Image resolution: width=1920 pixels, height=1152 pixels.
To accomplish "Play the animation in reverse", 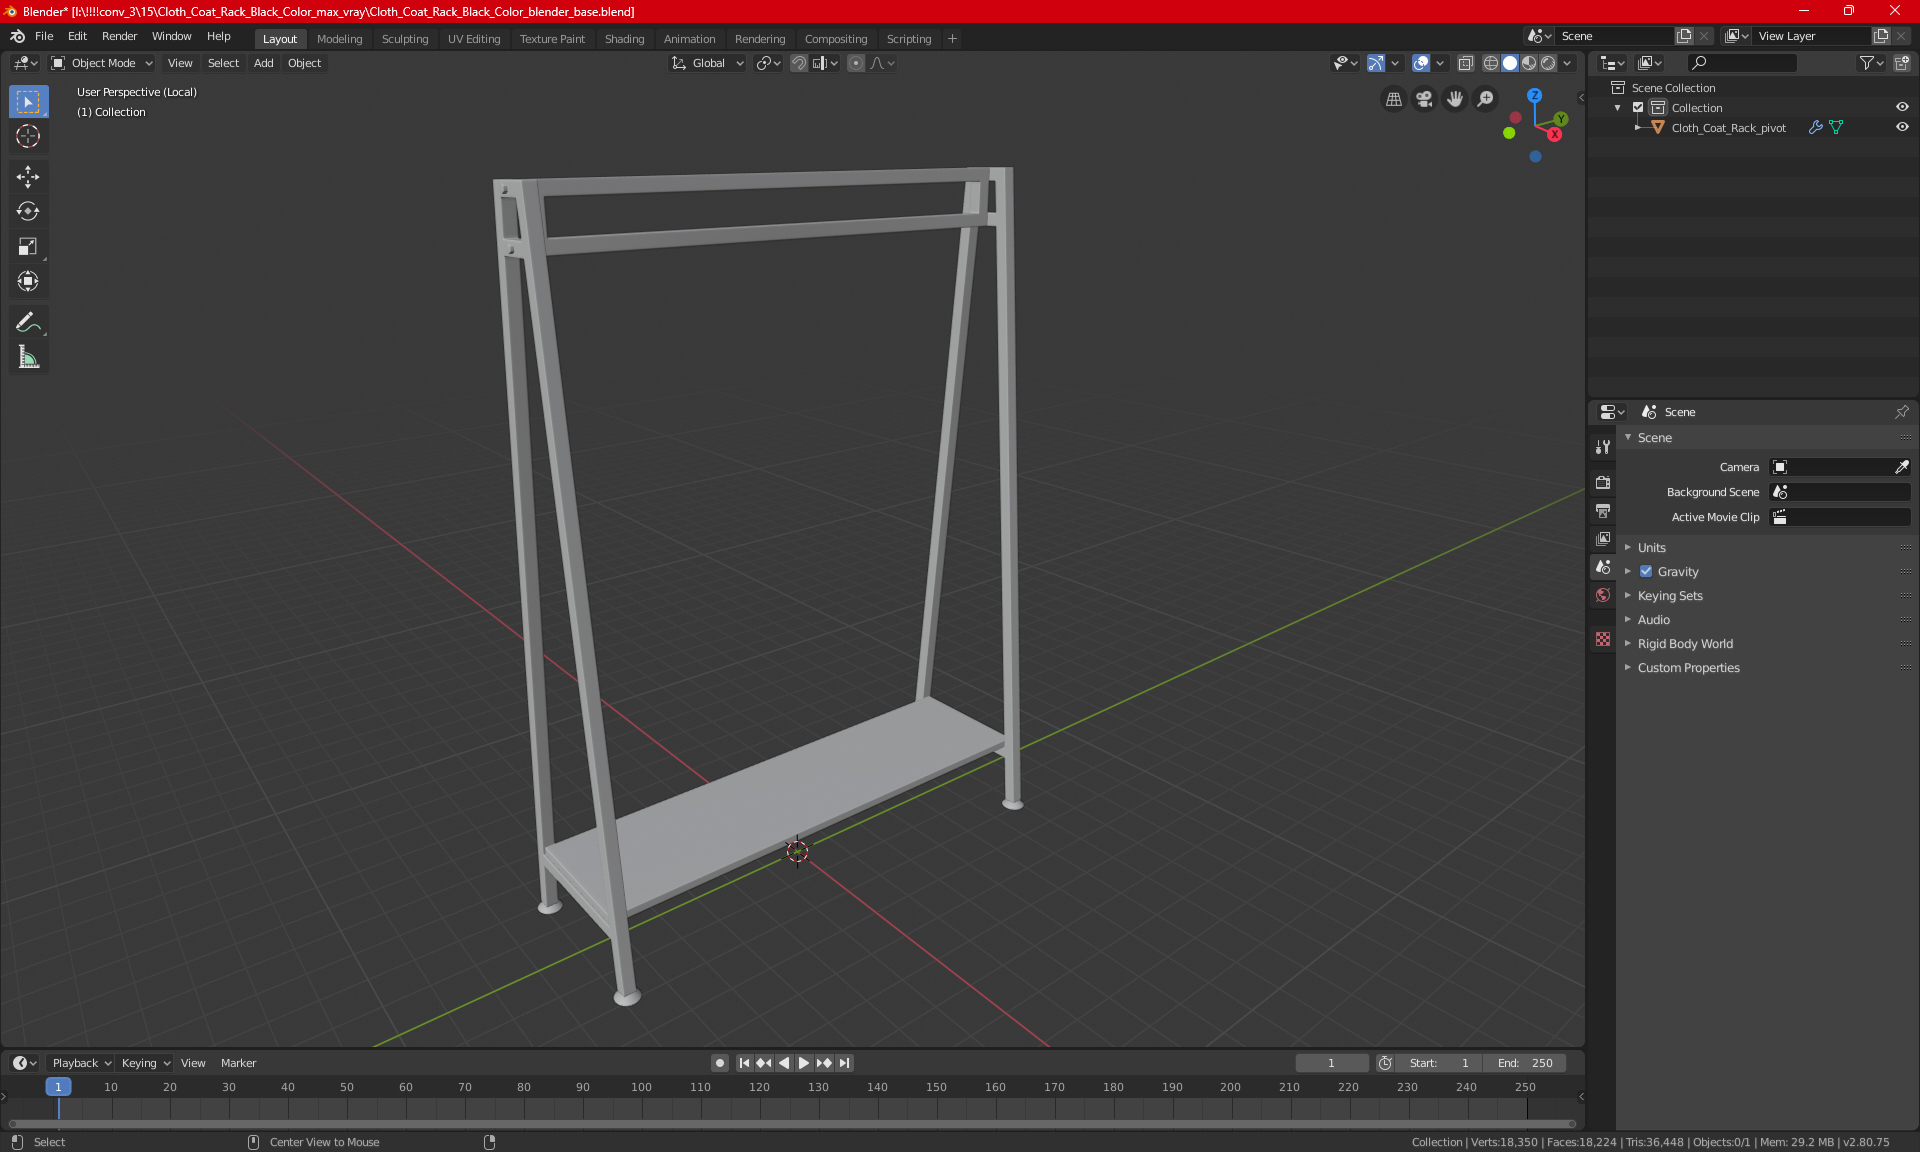I will point(784,1063).
